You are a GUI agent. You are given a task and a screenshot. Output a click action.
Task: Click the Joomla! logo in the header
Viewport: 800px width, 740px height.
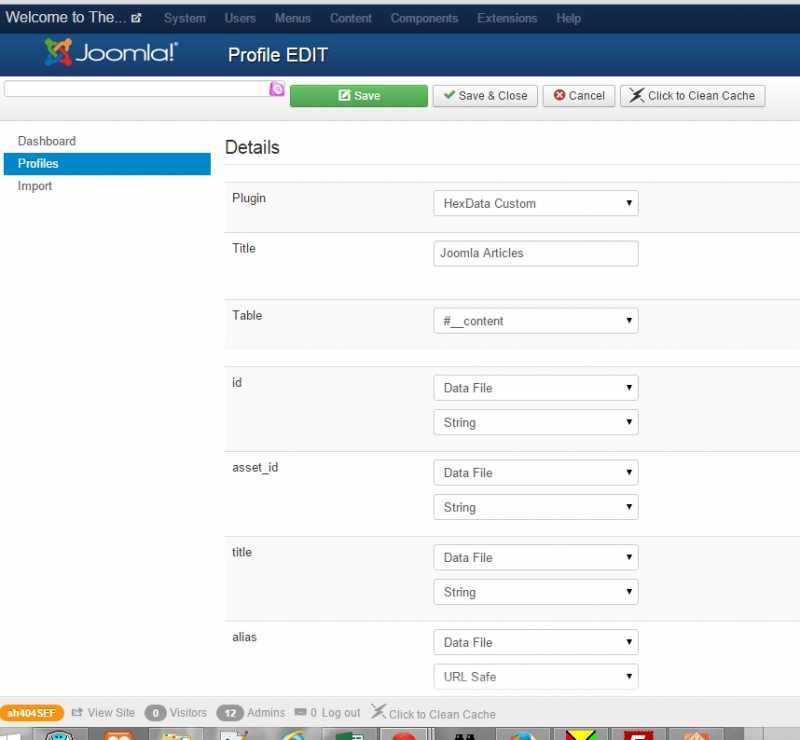point(111,52)
